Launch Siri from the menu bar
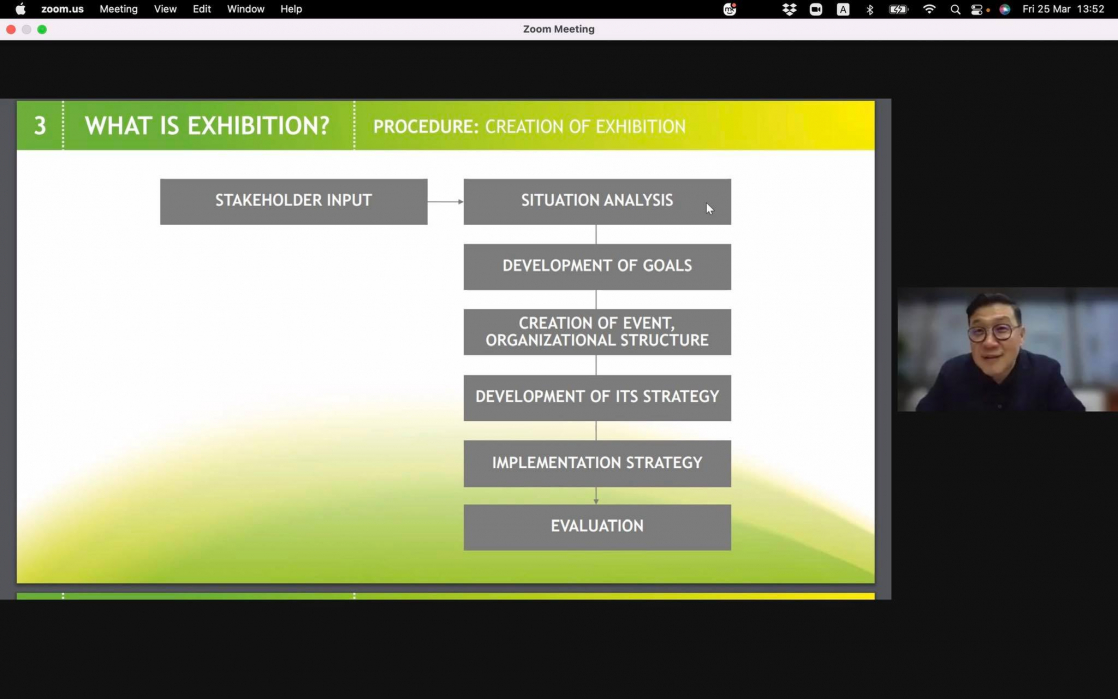Screen dimensions: 1118x699 1004,9
